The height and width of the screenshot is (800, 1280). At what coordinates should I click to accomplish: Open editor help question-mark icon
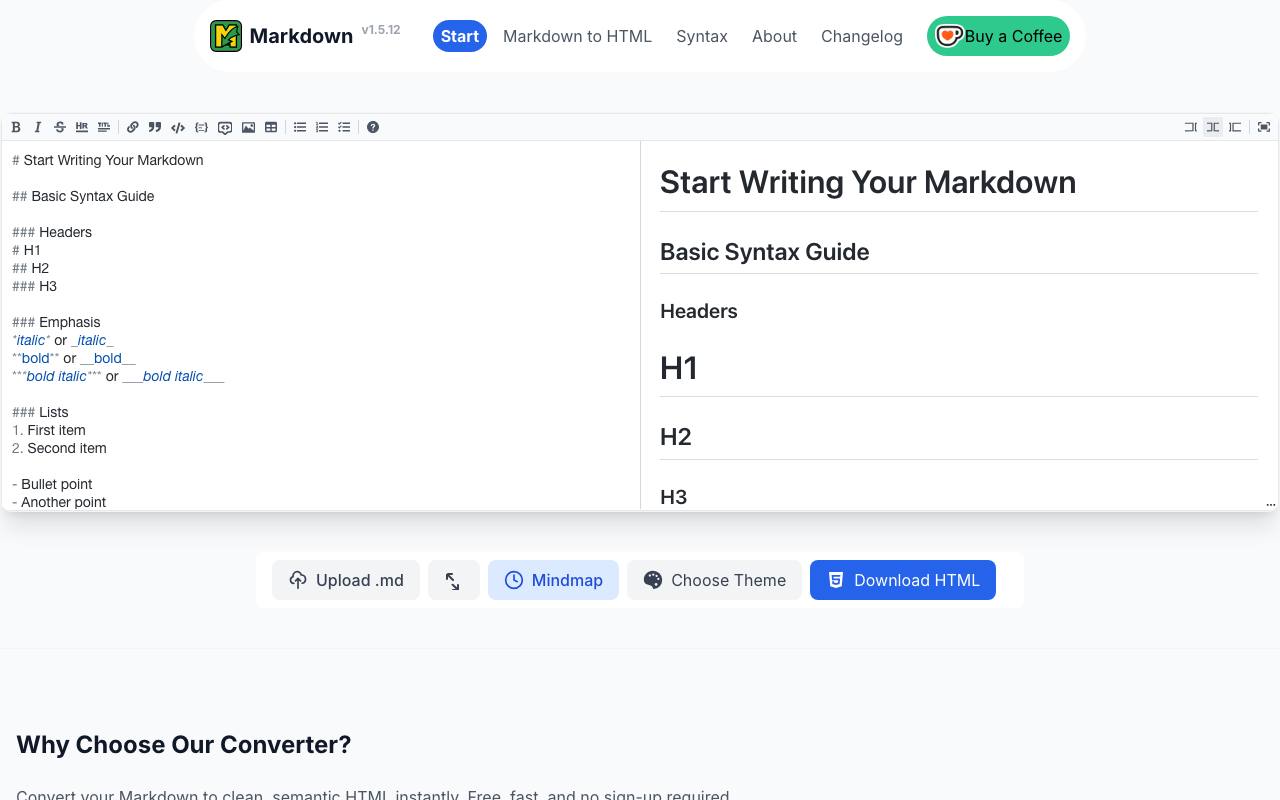[x=373, y=127]
